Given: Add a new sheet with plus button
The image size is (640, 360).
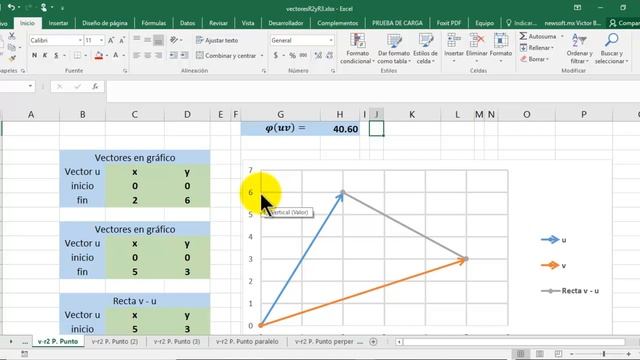Looking at the screenshot, I should pyautogui.click(x=373, y=342).
